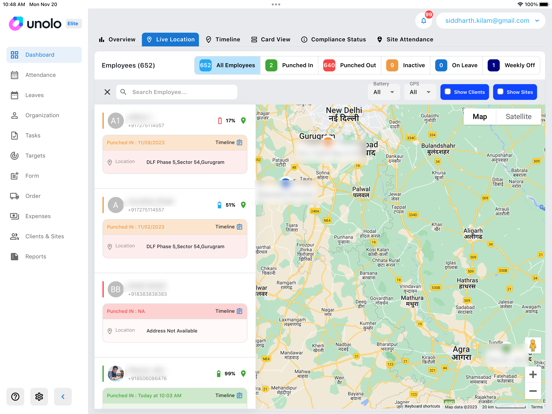
Task: Open the GPS filter dropdown
Action: click(420, 92)
